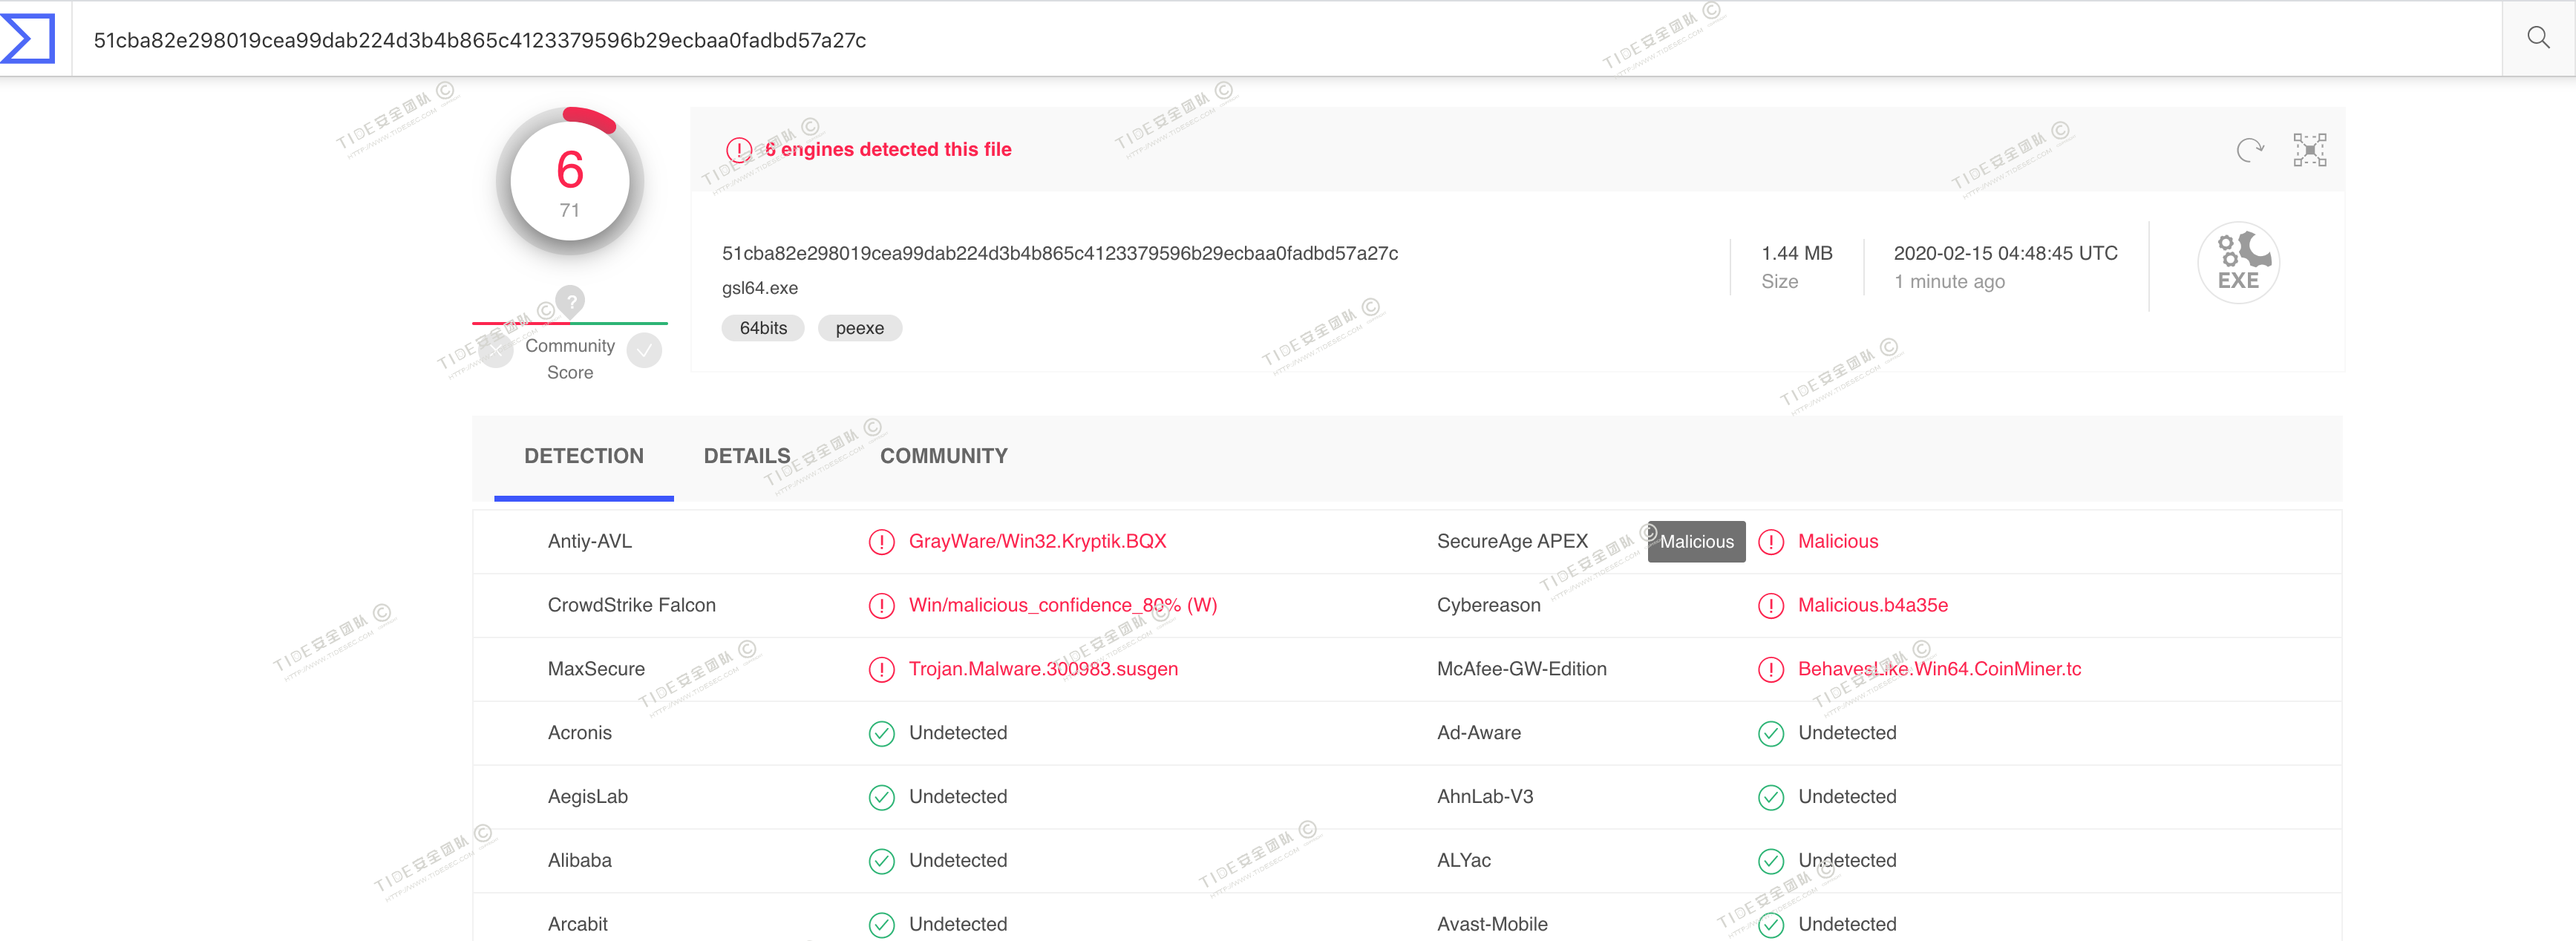2576x941 pixels.
Task: Click Antiy-AVL detection warning icon
Action: [881, 542]
